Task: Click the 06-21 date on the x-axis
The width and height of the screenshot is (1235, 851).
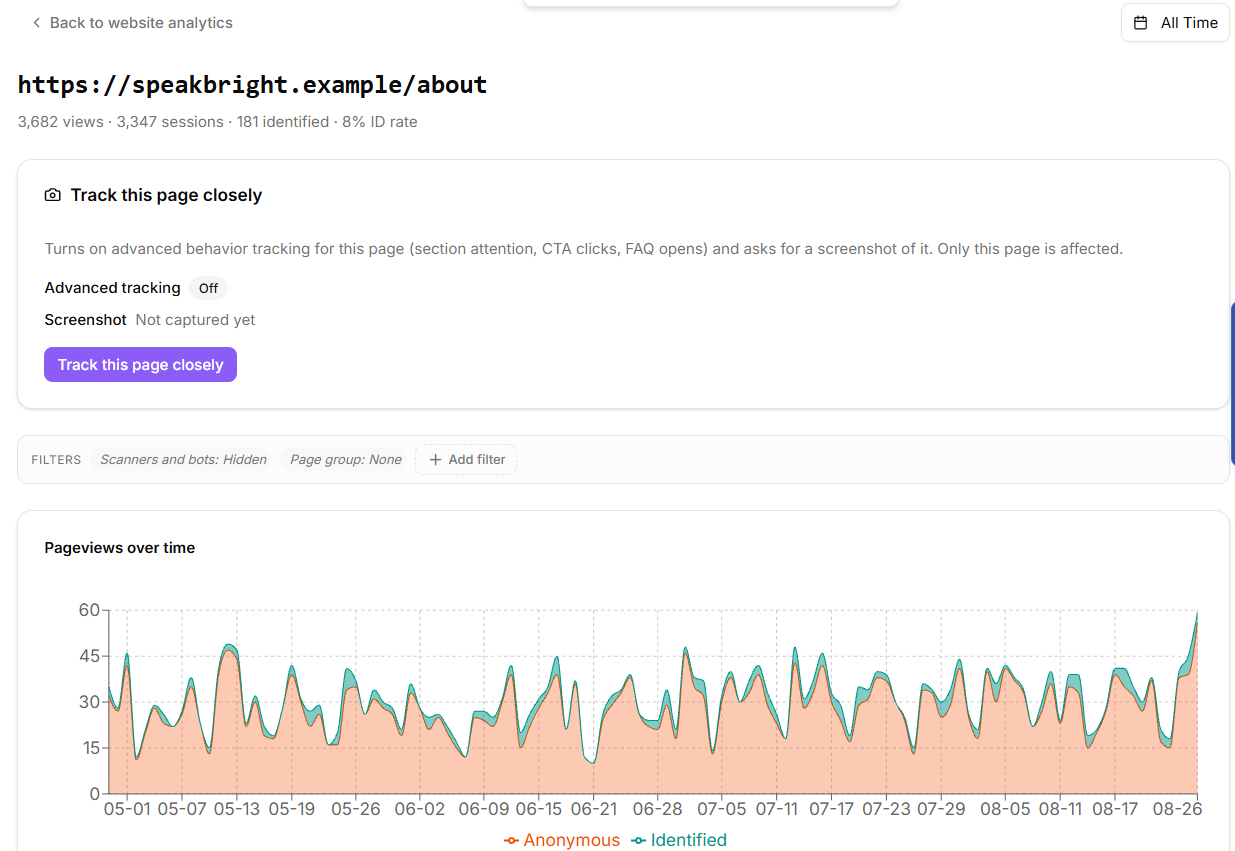Action: (x=594, y=808)
